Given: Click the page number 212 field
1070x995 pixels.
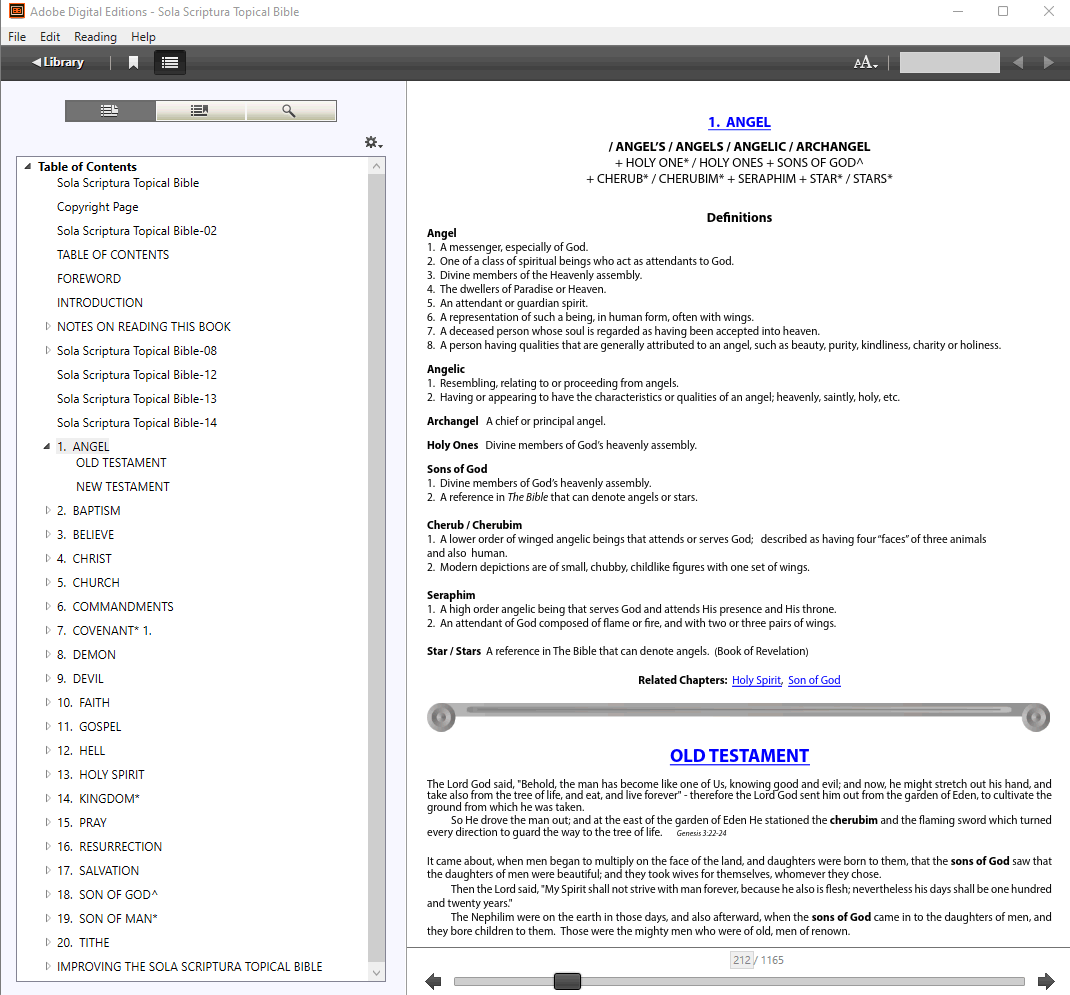Looking at the screenshot, I should [742, 960].
